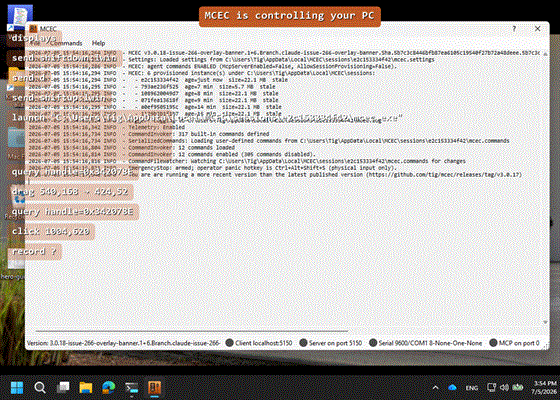
Task: Open the clock showing 3:54 PM
Action: (545, 388)
